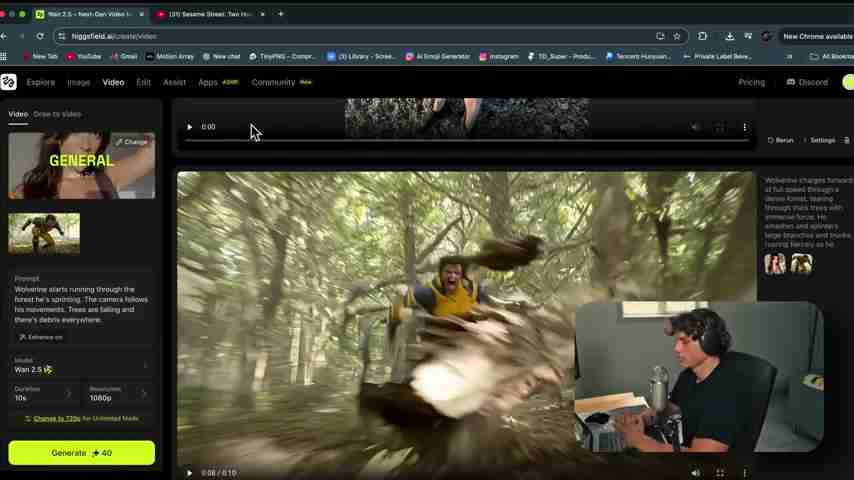Select the Wolverine reference image thumbnail

[44, 234]
